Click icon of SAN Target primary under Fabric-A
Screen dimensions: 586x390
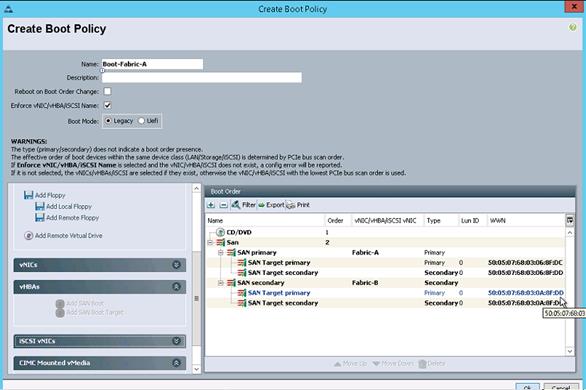coord(242,263)
